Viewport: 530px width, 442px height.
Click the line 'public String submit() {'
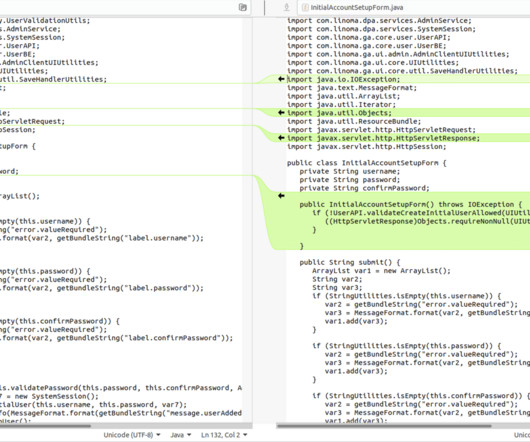pos(350,263)
